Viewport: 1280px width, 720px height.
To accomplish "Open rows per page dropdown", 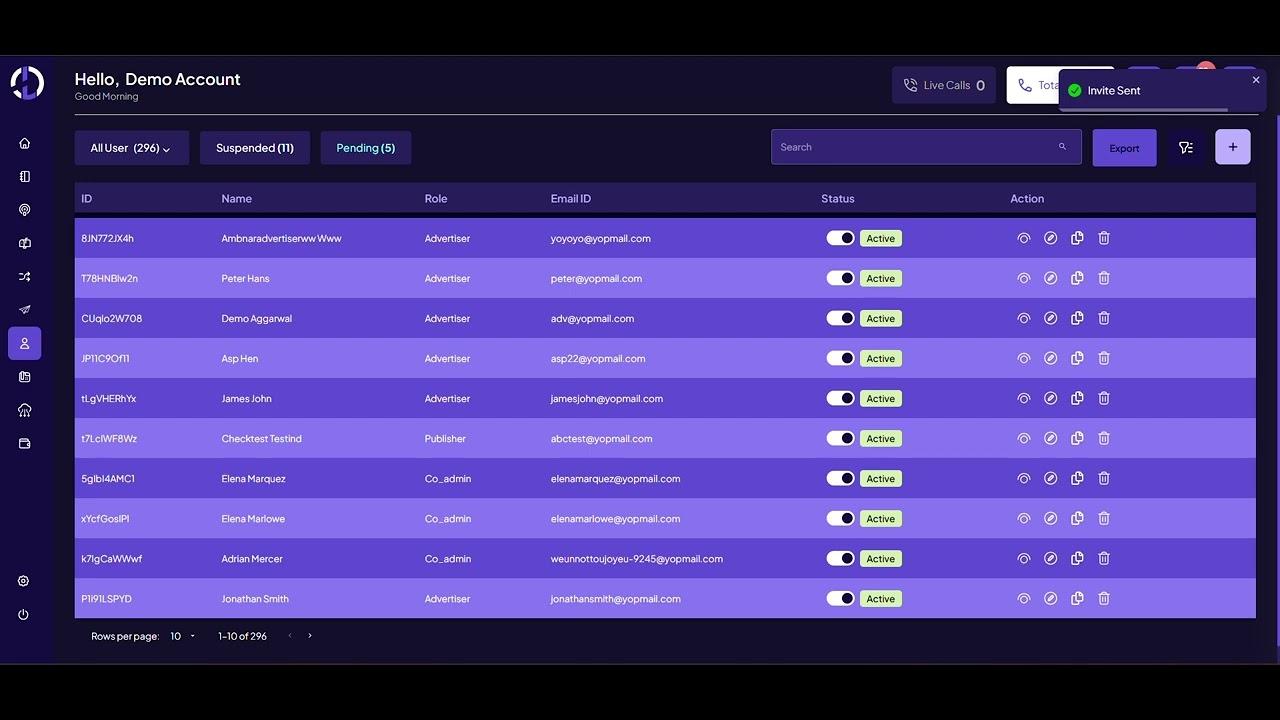I will [x=182, y=636].
